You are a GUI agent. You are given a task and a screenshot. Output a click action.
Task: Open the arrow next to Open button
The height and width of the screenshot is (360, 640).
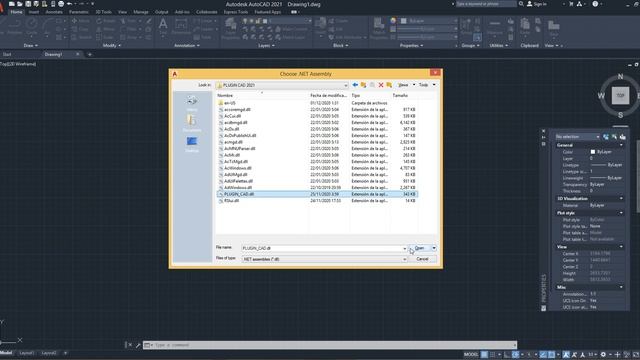click(434, 248)
